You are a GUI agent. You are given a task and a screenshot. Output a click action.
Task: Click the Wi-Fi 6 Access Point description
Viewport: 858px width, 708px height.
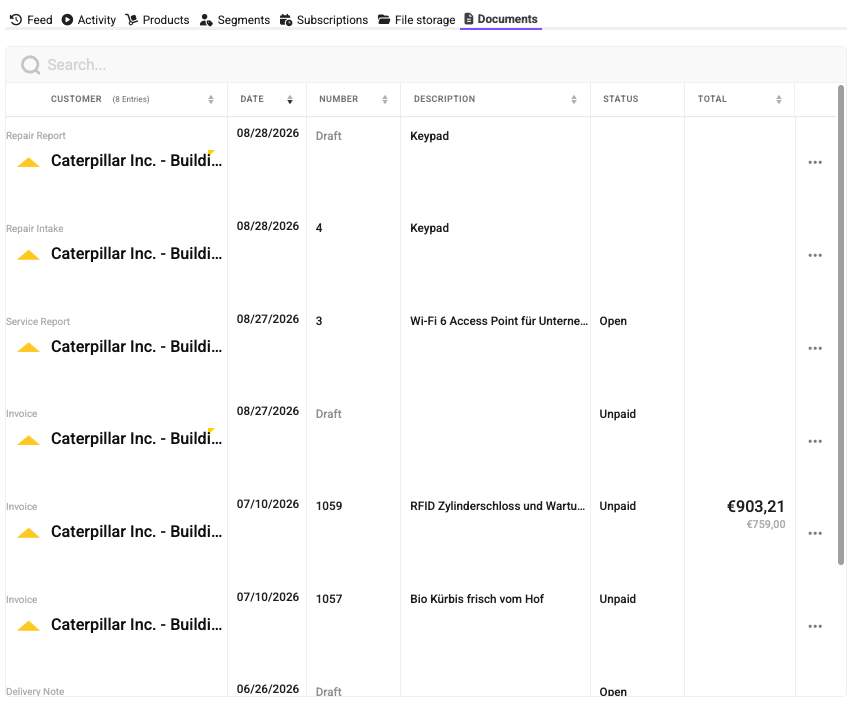499,321
